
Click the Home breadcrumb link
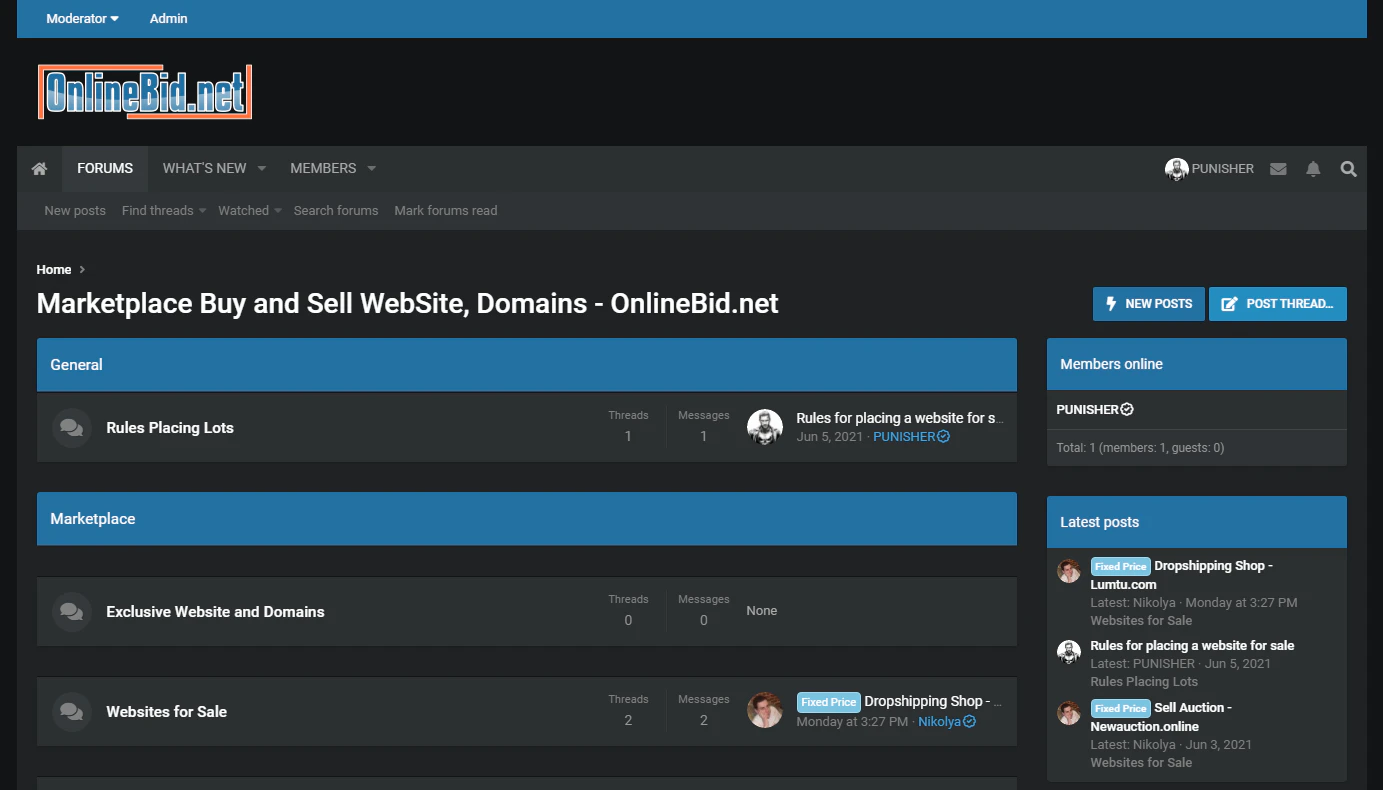(54, 270)
